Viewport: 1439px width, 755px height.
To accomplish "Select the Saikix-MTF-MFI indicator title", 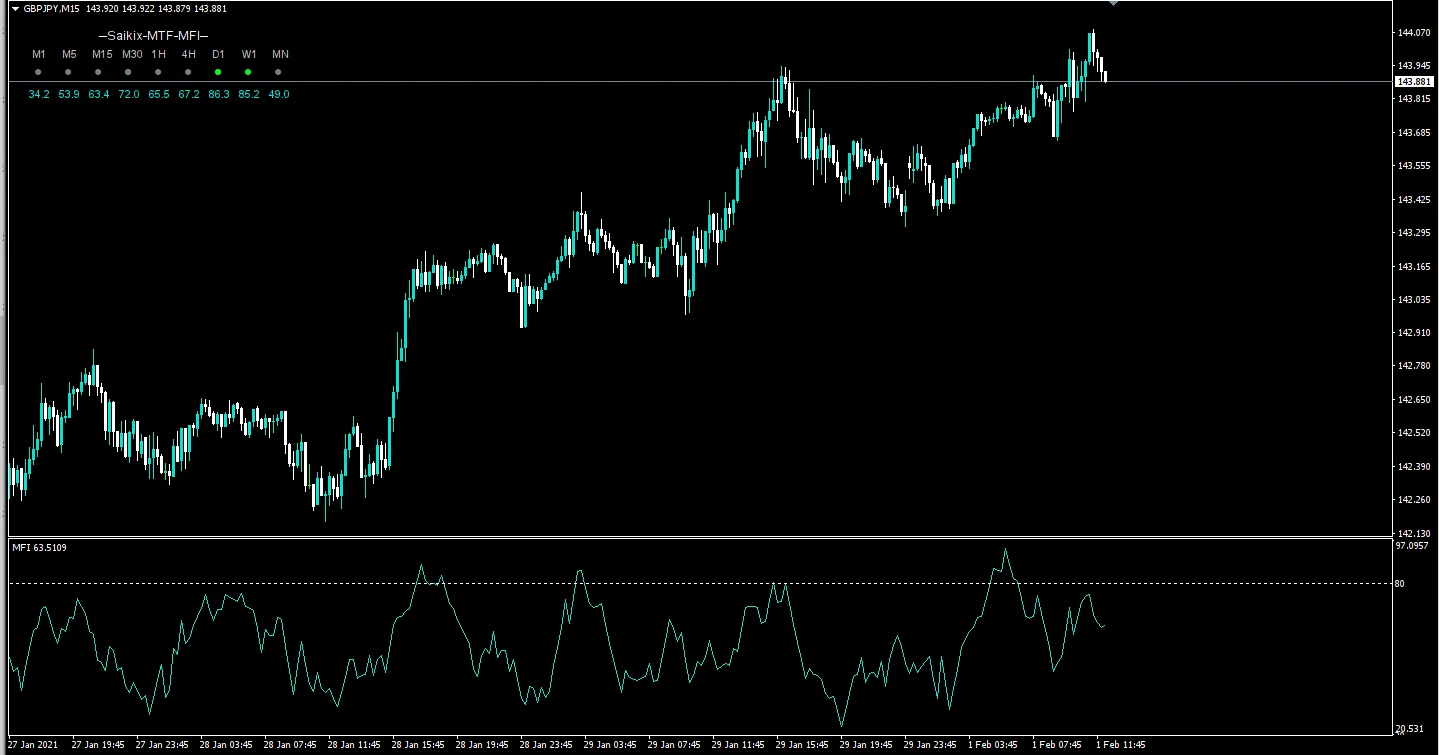I will pos(153,35).
